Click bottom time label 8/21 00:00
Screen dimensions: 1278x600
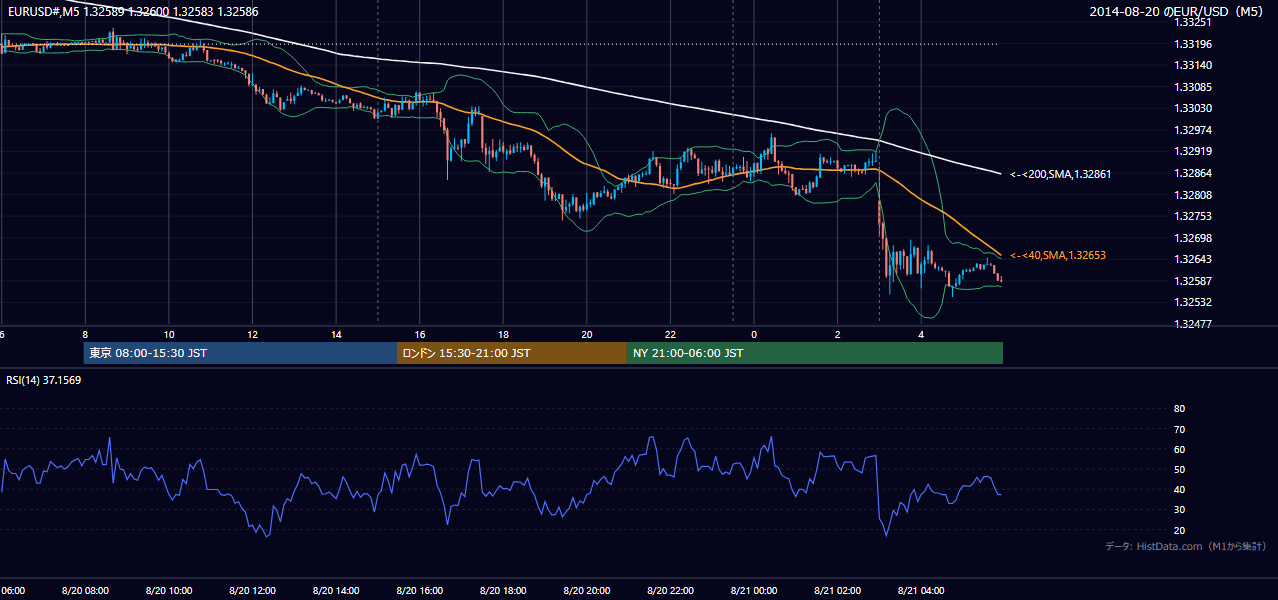click(x=754, y=591)
